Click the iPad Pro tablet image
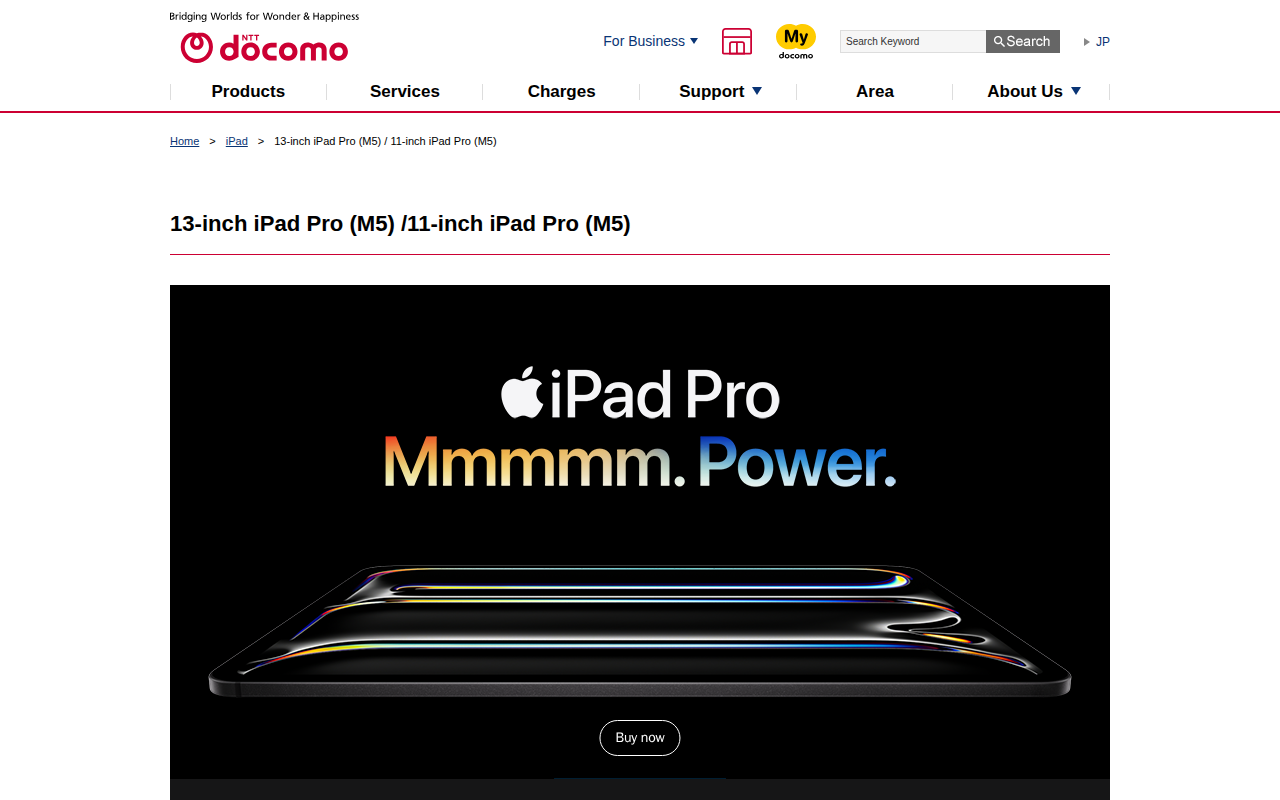The image size is (1280, 800). [640, 630]
